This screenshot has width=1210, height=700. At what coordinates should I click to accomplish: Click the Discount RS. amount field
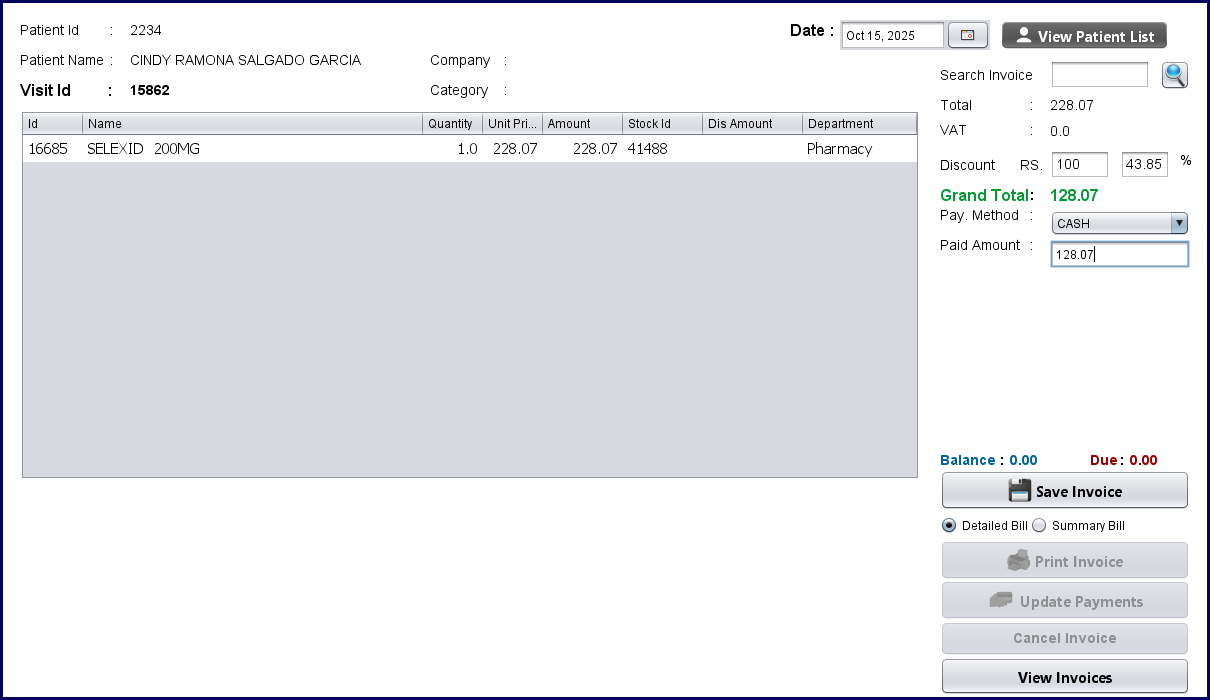click(x=1079, y=165)
